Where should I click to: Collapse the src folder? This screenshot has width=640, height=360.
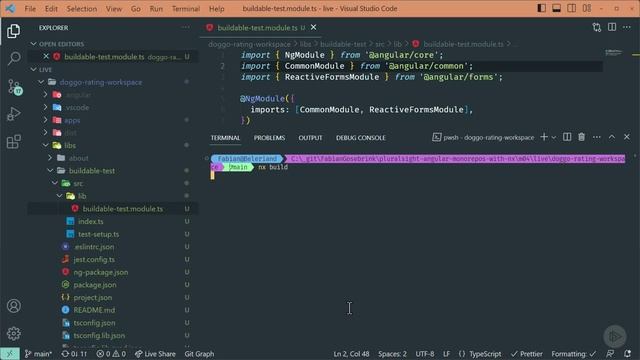pos(55,183)
